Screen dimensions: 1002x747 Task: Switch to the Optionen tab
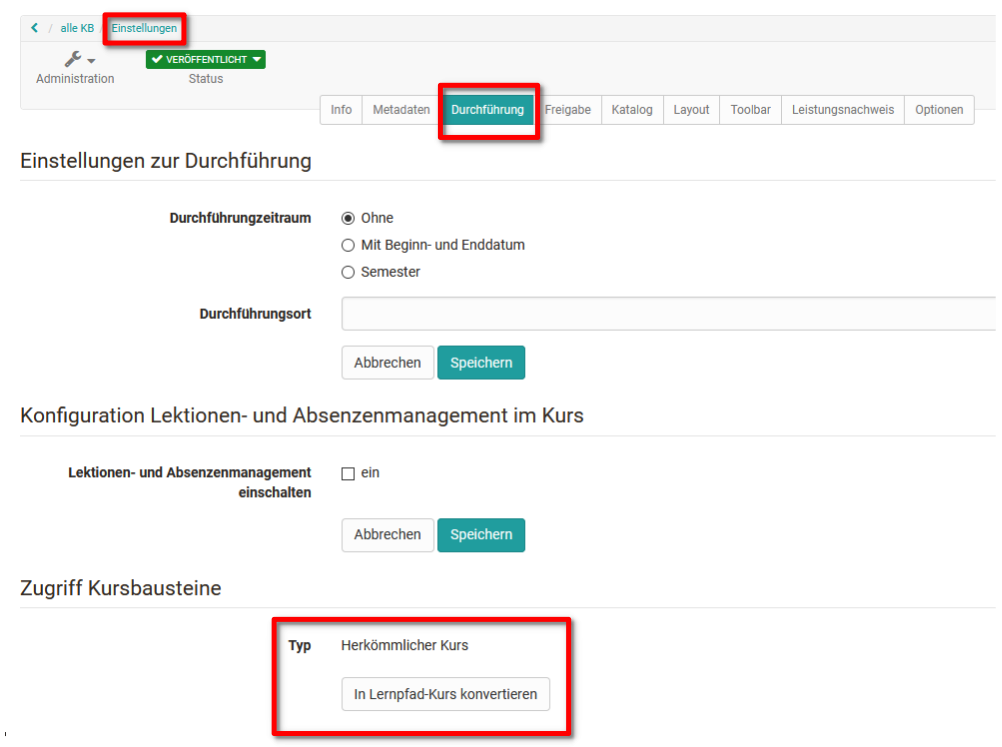click(x=939, y=110)
